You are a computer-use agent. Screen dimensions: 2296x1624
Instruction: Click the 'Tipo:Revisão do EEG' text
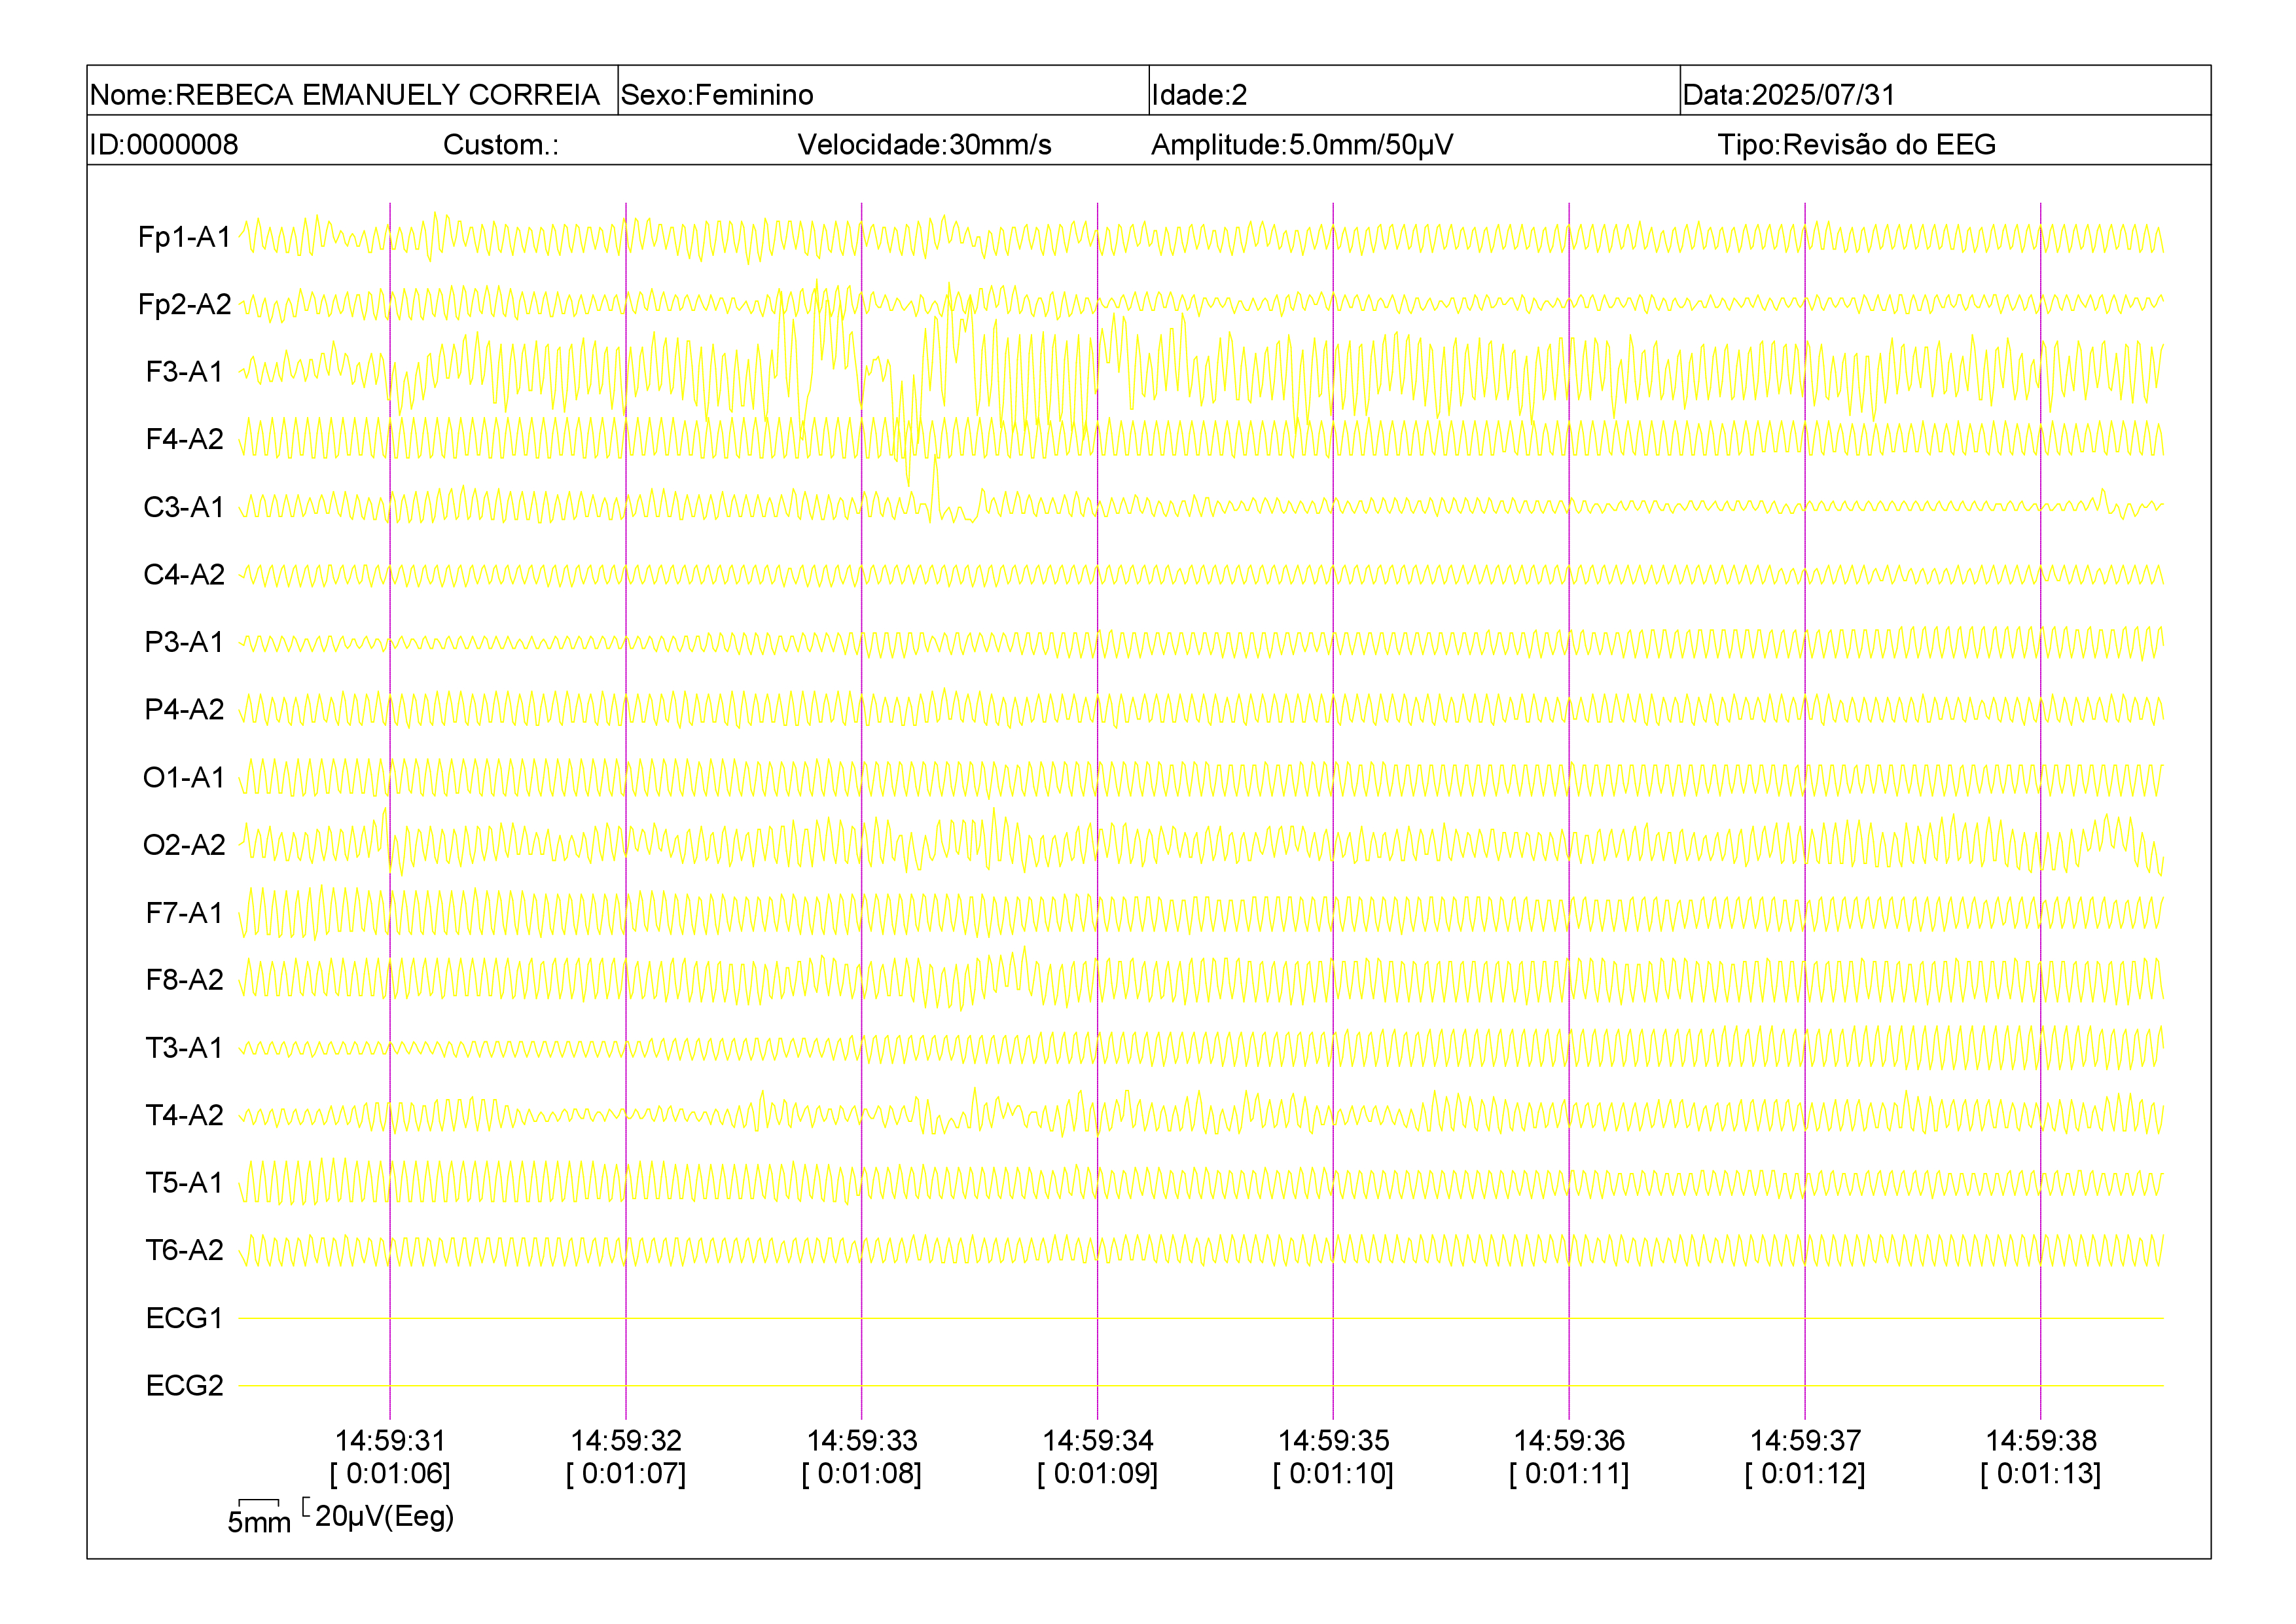tap(1856, 145)
